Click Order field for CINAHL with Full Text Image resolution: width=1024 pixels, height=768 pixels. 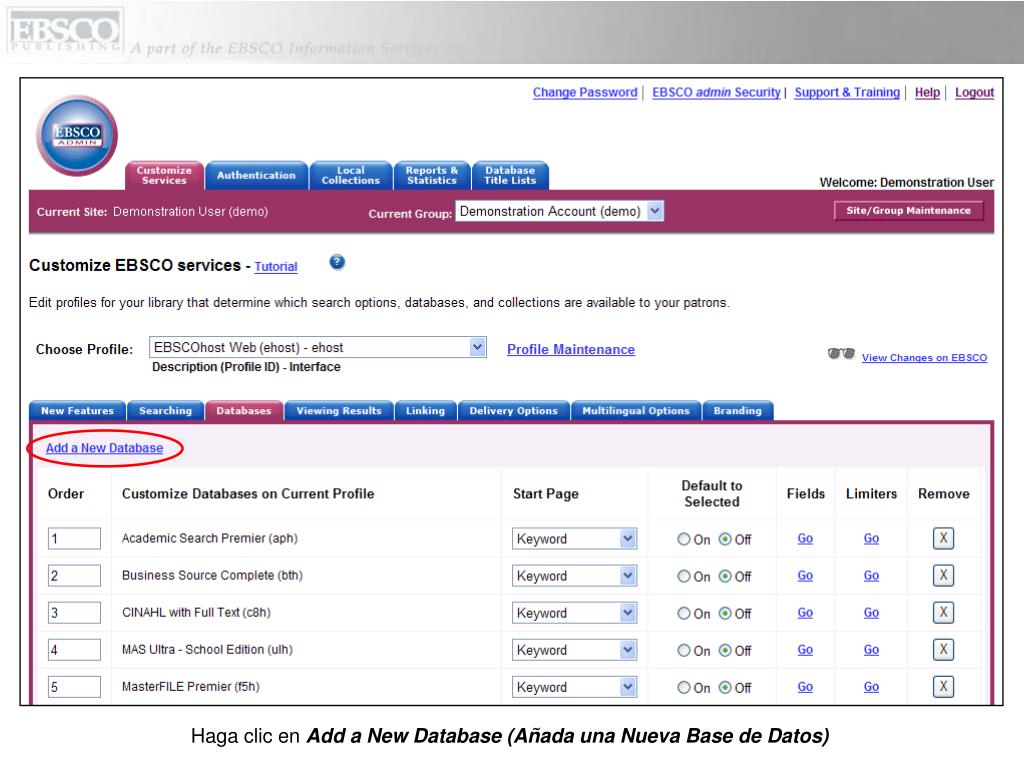74,613
